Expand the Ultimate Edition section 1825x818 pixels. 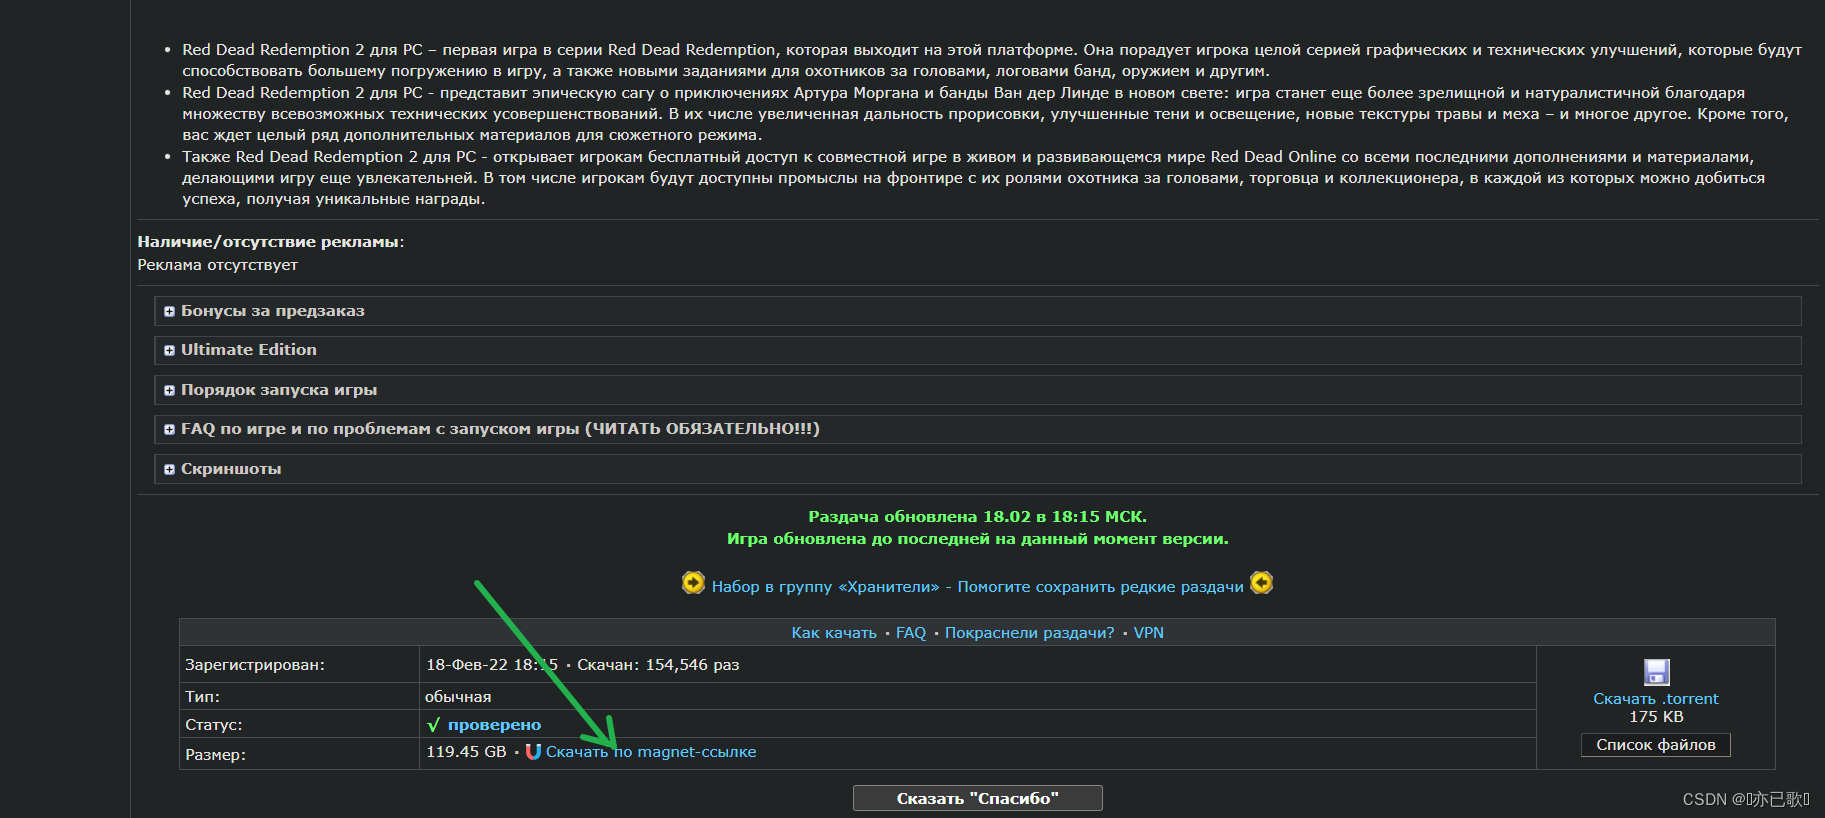tap(977, 350)
